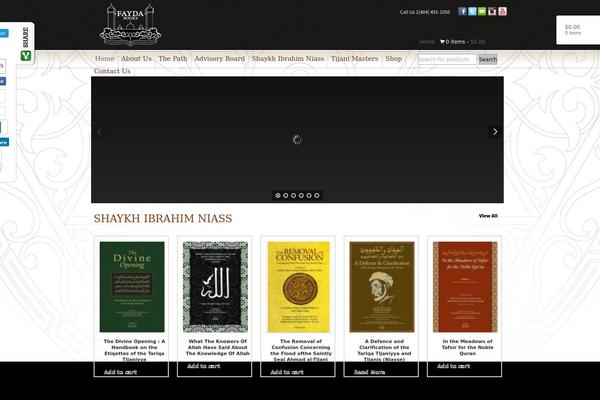
Task: Open the Instagram icon in the header
Action: (x=492, y=11)
